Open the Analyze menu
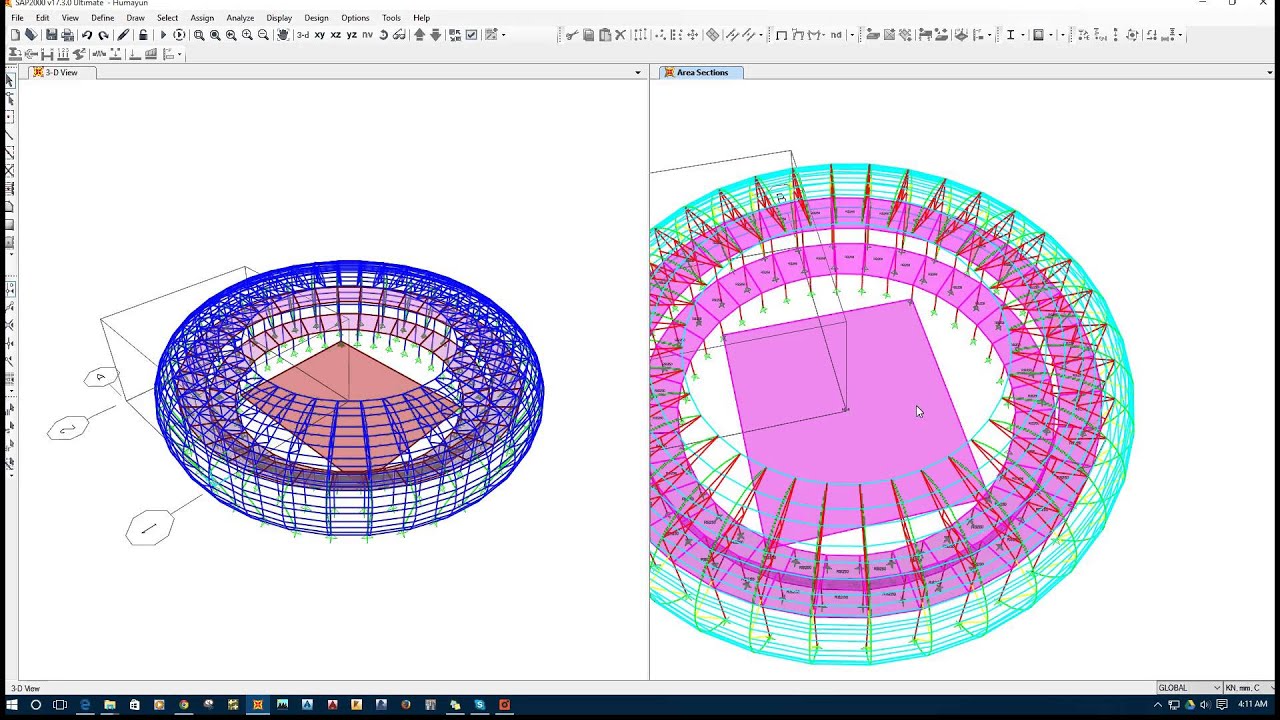The width and height of the screenshot is (1280, 720). 240,18
